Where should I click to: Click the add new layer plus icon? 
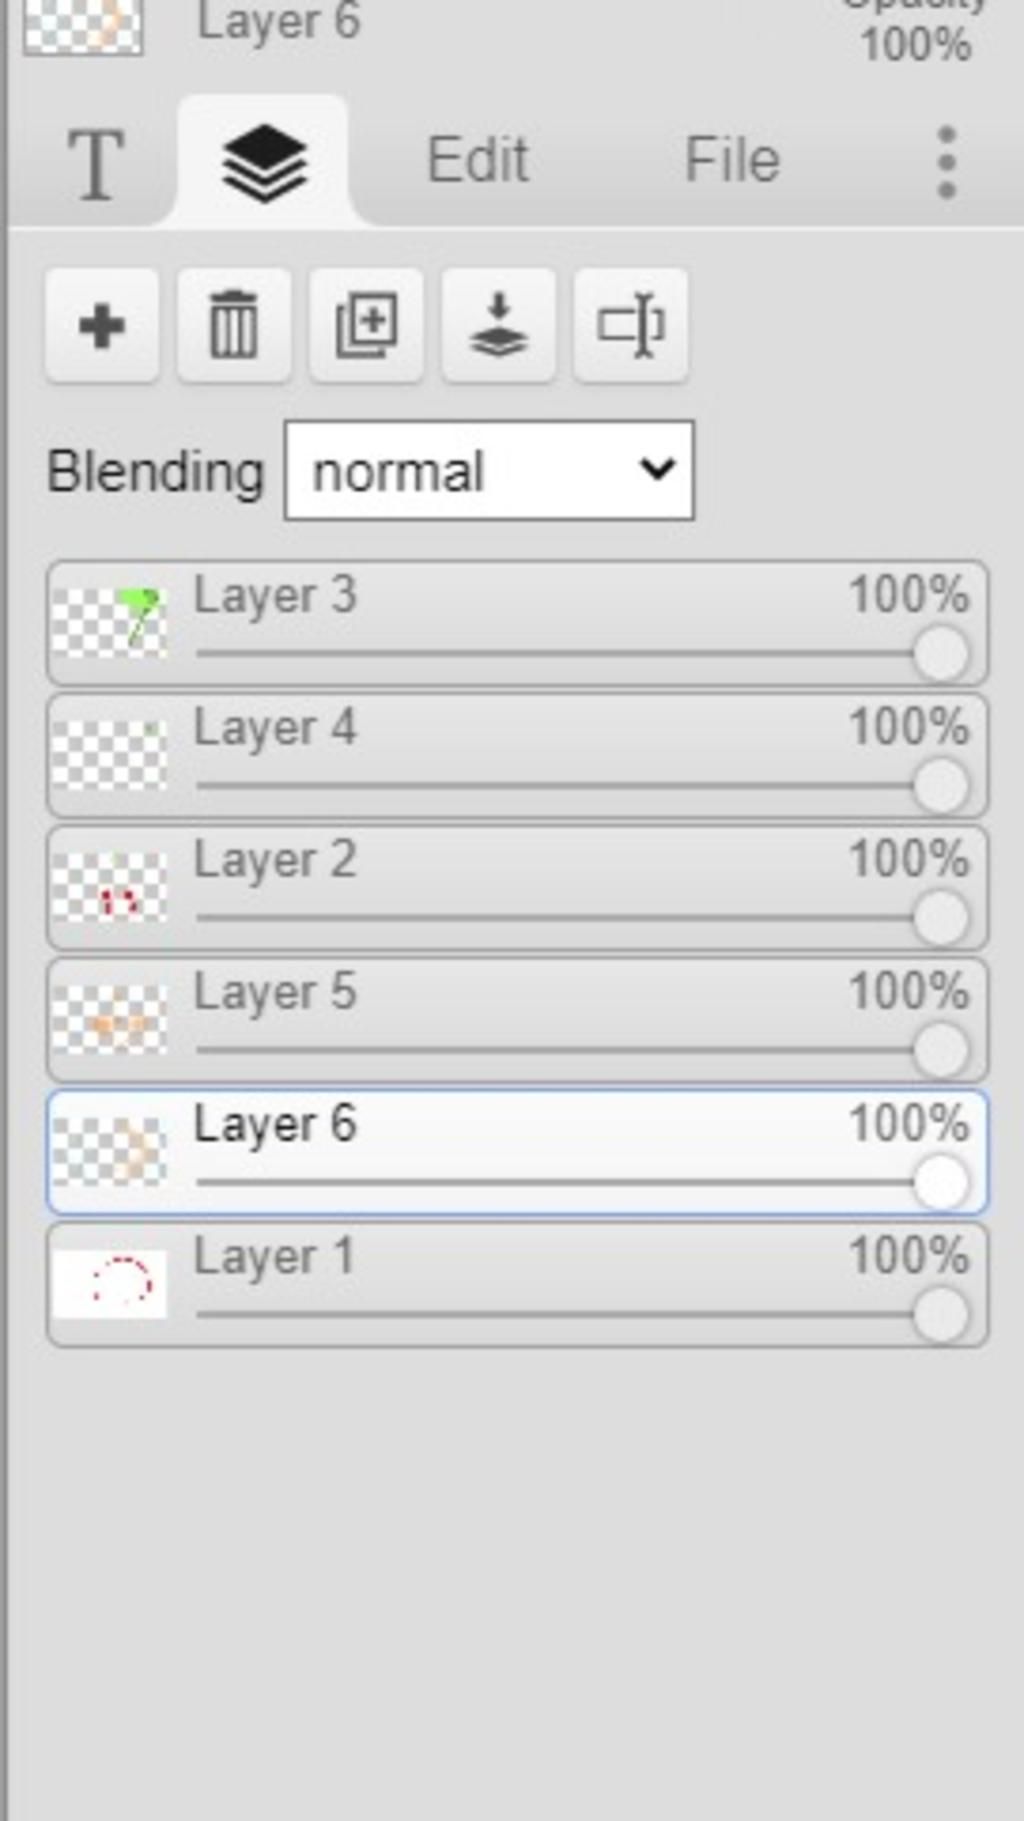(101, 325)
